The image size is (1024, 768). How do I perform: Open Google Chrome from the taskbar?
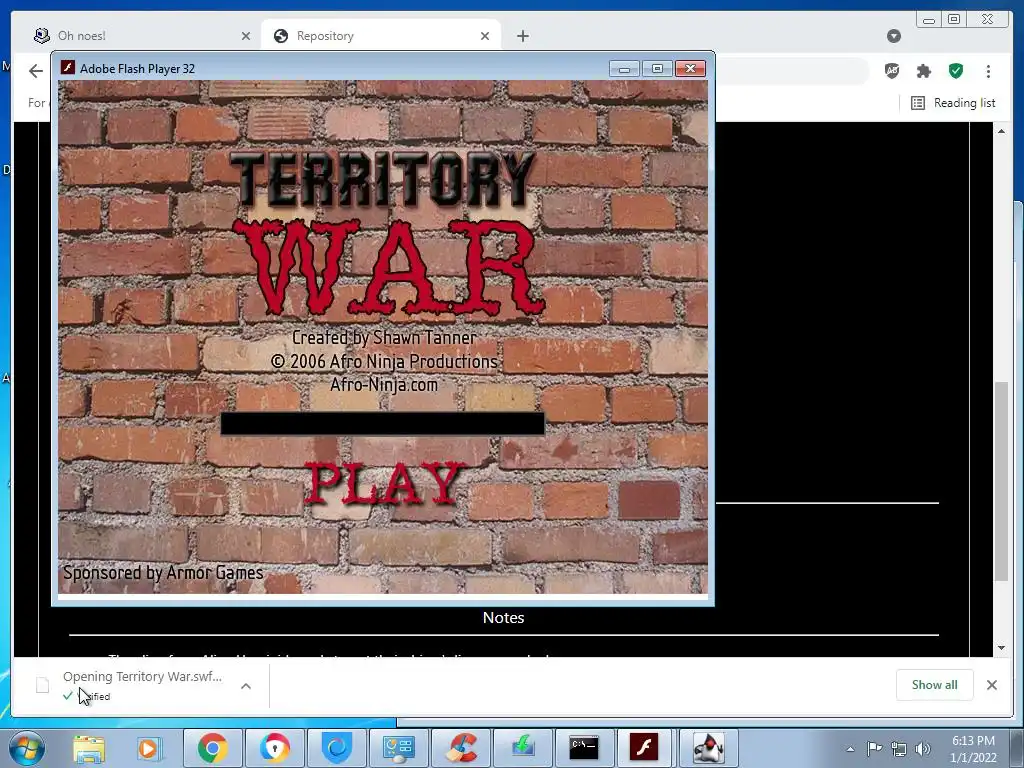tap(212, 748)
